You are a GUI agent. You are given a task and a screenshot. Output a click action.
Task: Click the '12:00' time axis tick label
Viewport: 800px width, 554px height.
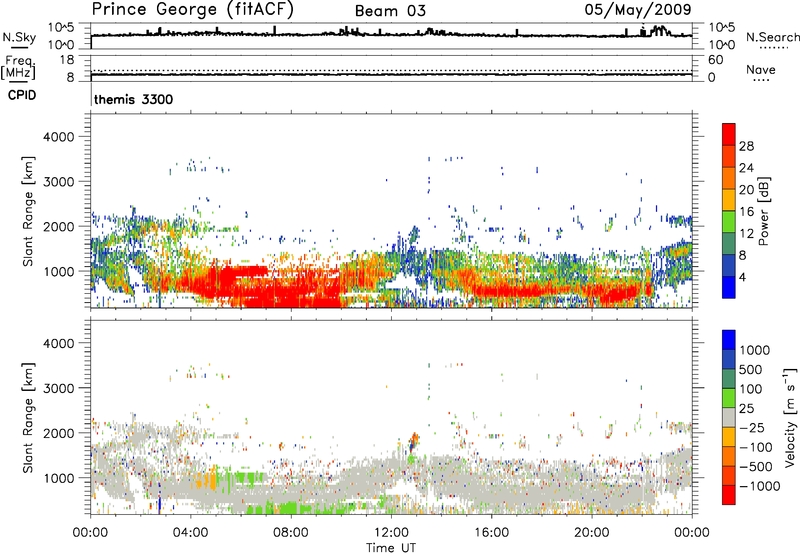tap(391, 533)
